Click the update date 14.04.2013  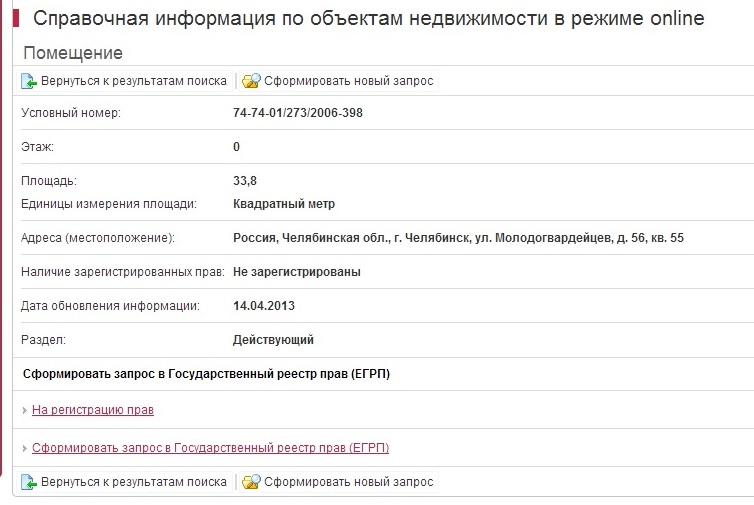264,306
